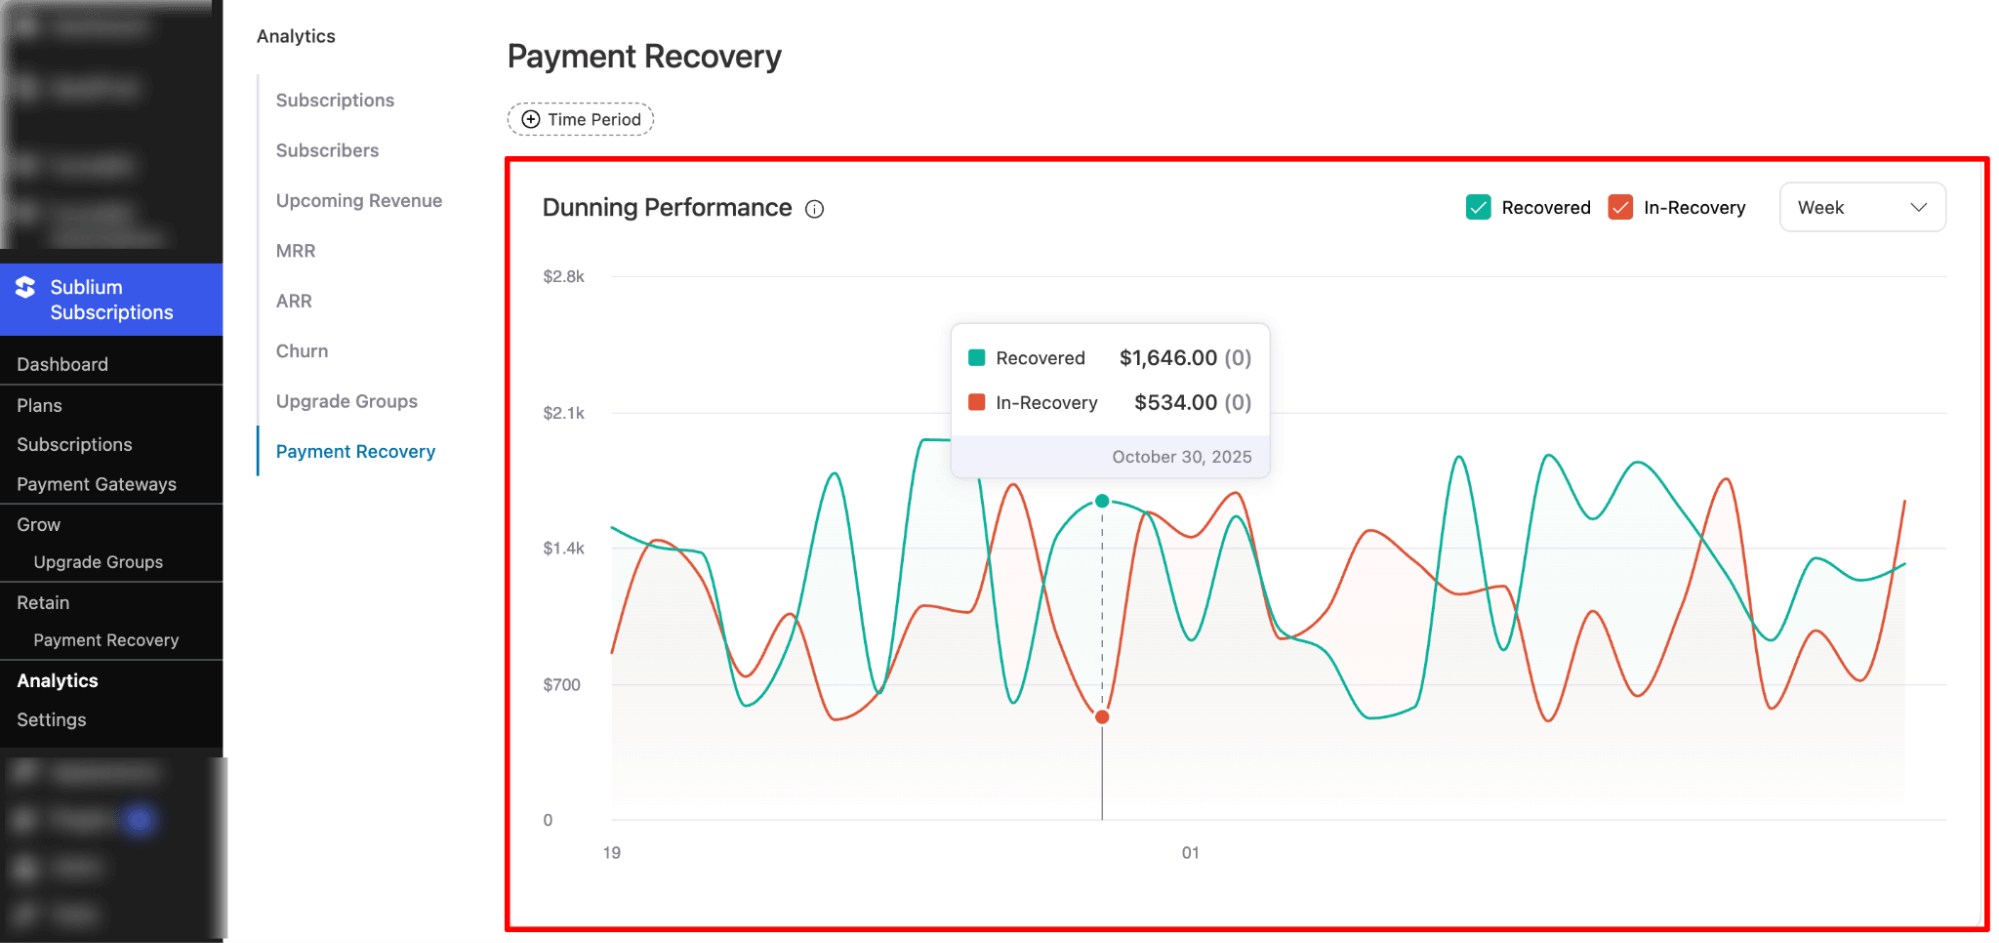1999x943 pixels.
Task: Open Settings in the Sublium menu
Action: pos(50,719)
